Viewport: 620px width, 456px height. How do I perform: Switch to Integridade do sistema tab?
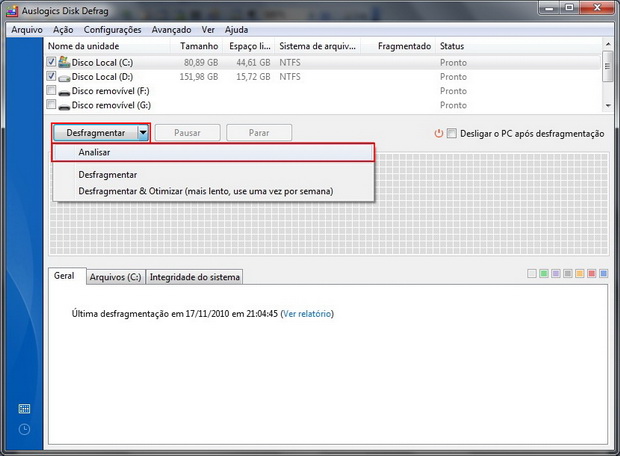click(x=195, y=277)
